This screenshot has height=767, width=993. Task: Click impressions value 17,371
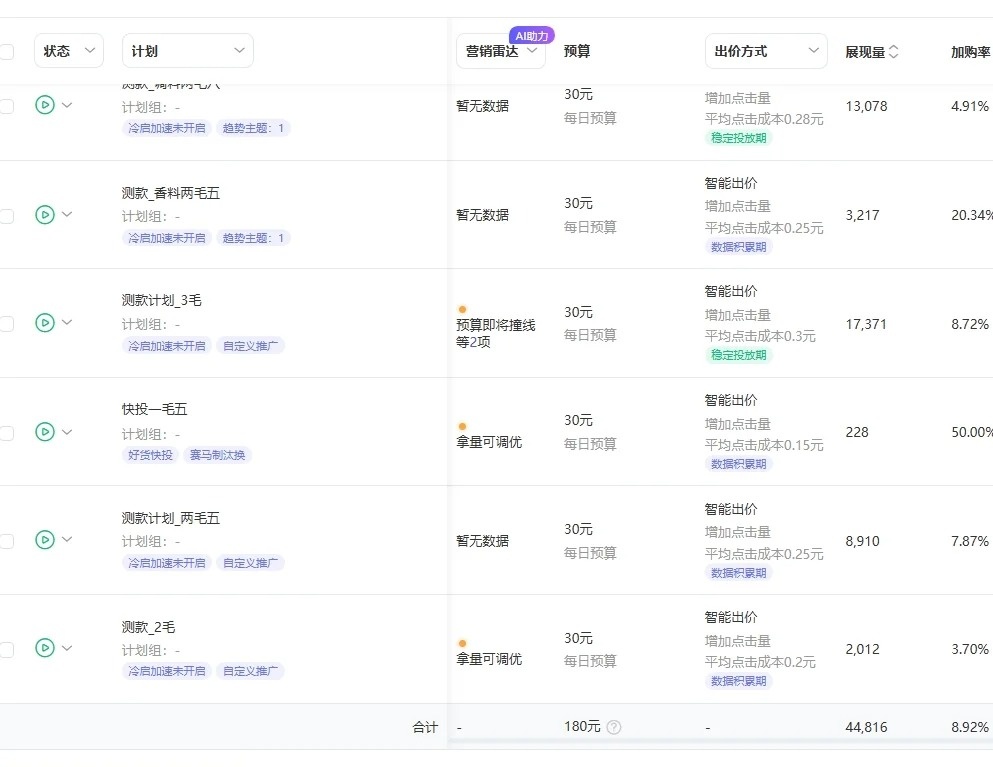coord(866,324)
